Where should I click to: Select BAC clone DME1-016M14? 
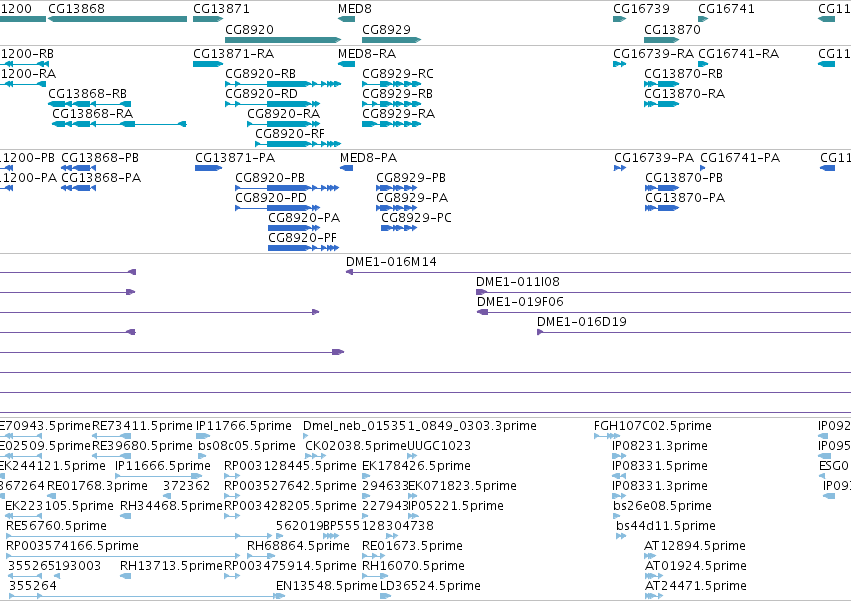coord(391,262)
